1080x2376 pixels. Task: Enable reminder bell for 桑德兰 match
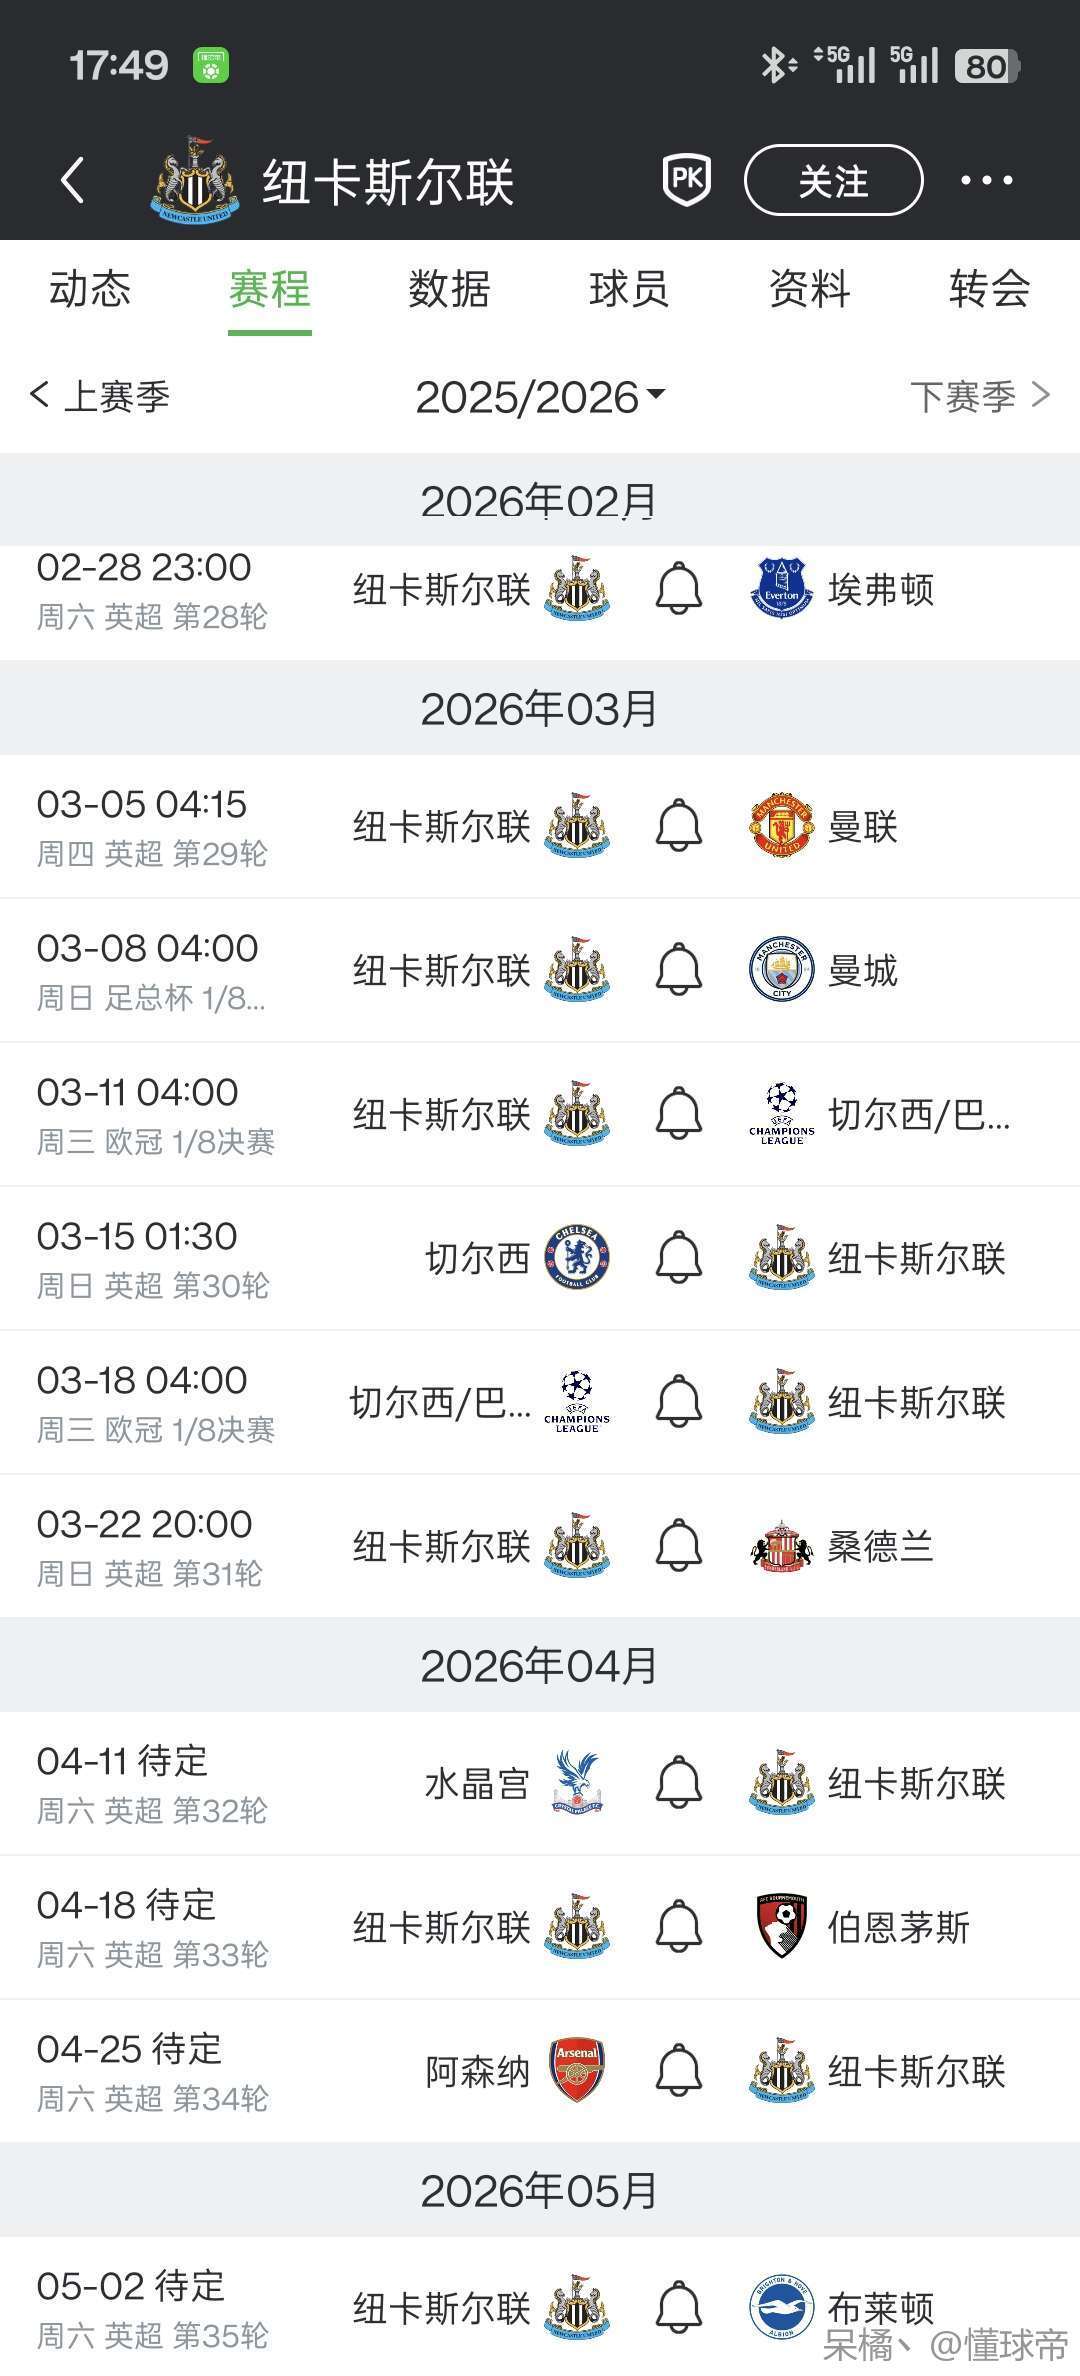(x=678, y=1546)
